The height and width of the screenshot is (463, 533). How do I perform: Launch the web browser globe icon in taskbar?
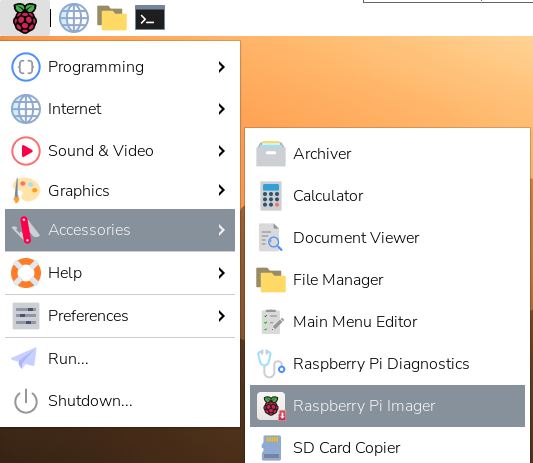74,18
